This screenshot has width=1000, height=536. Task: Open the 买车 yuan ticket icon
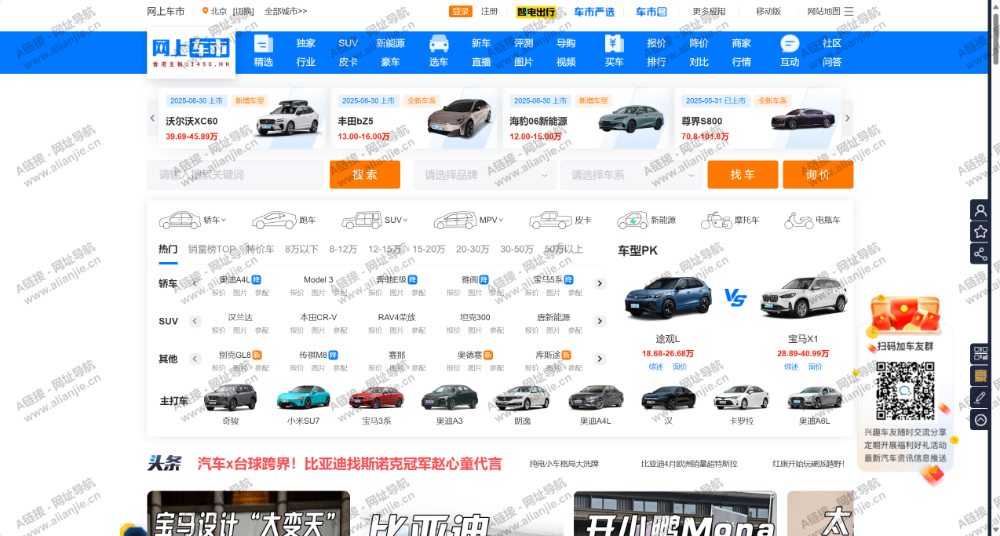(x=614, y=43)
